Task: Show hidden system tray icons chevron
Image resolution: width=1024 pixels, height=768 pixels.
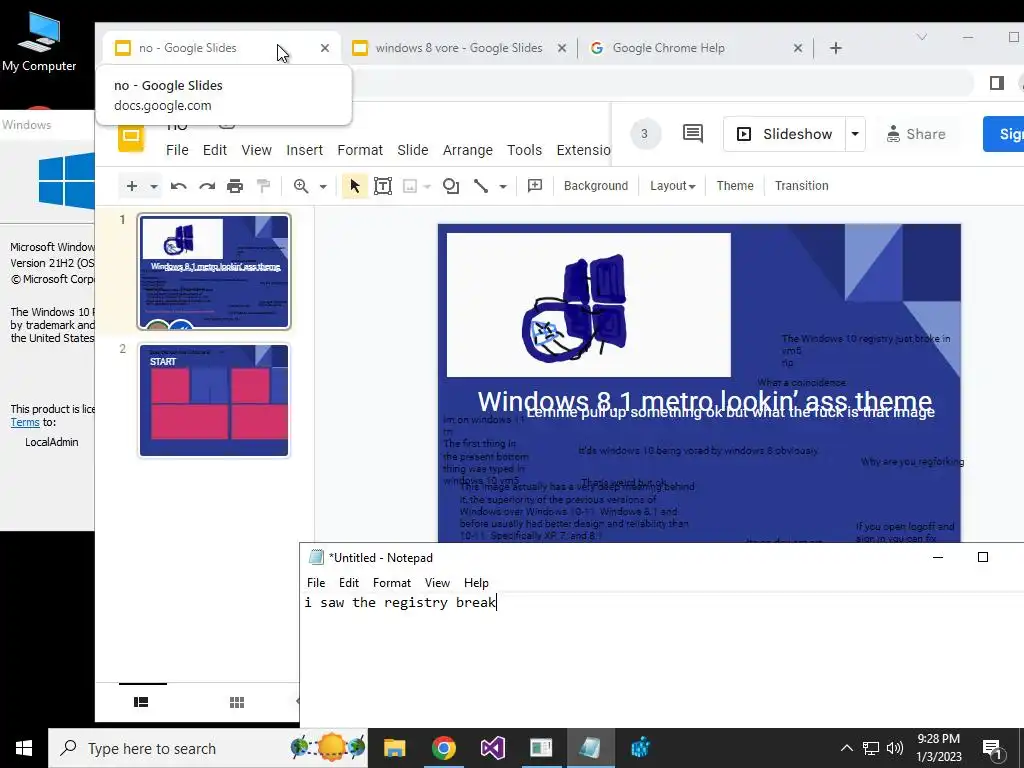Action: tap(846, 748)
